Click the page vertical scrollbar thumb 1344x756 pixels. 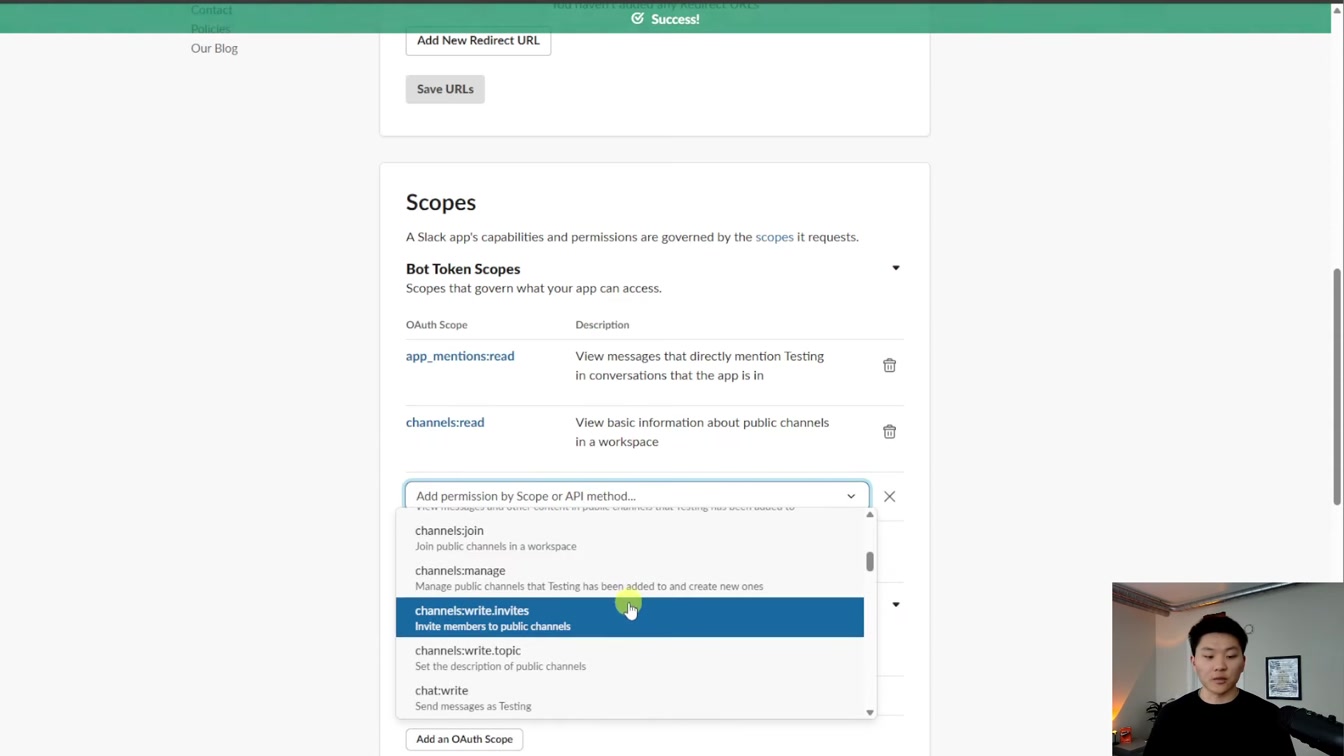click(1338, 387)
